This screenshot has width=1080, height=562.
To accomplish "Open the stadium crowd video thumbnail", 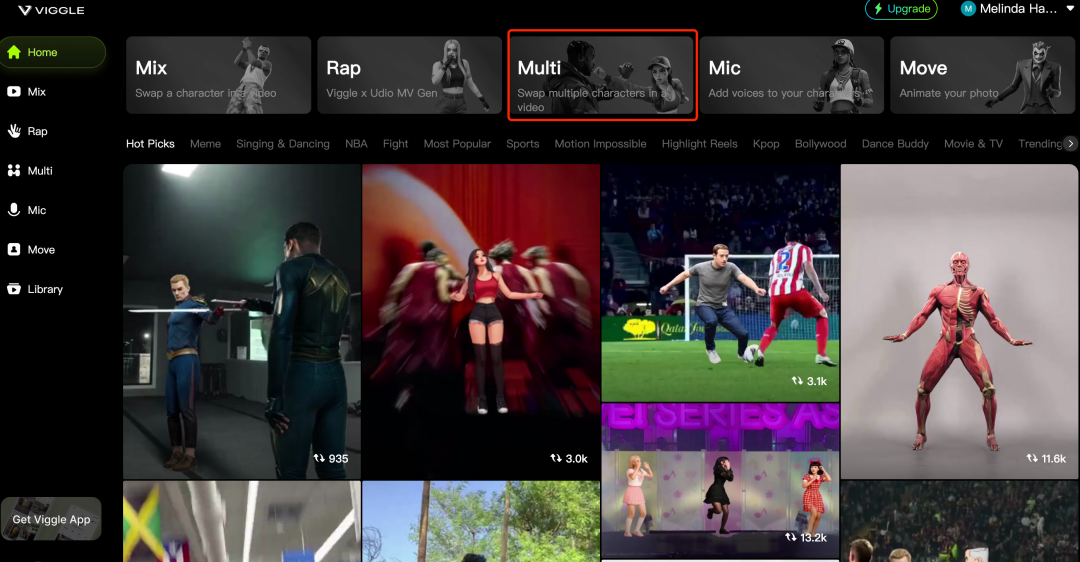I will click(x=959, y=521).
